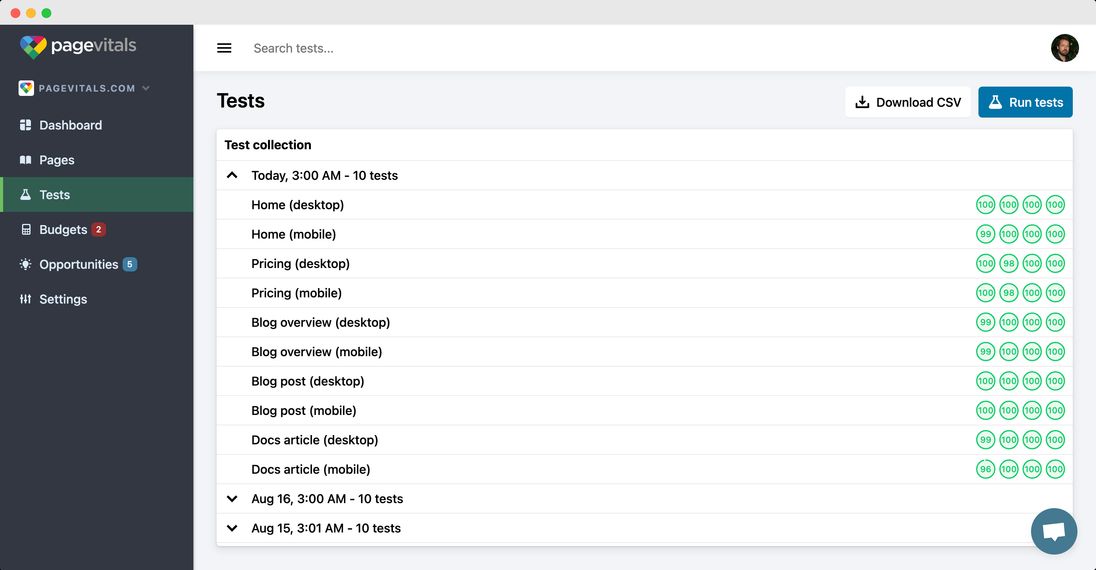Click the Settings sliders icon
Screen dimensions: 1096x570
(x=26, y=299)
